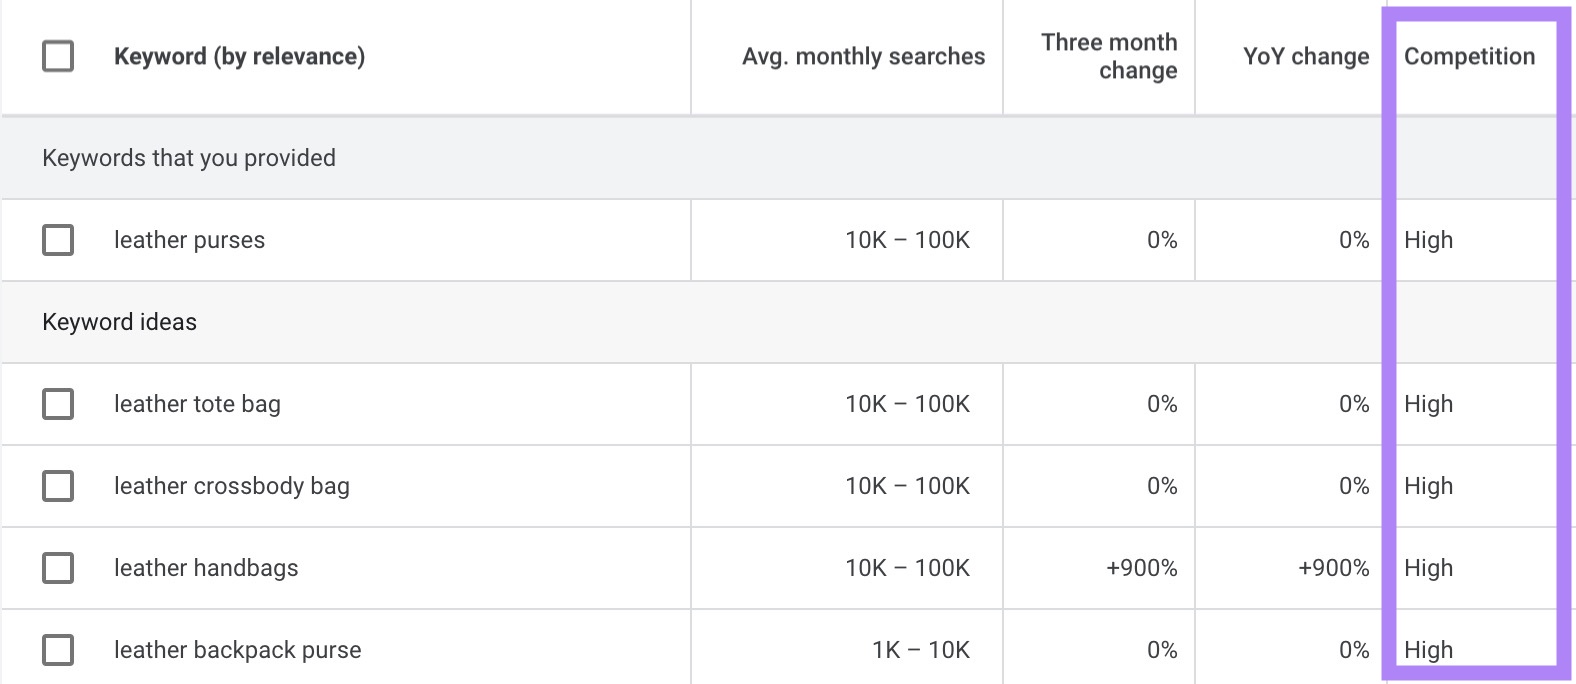Sort by Three month change column

[1108, 56]
